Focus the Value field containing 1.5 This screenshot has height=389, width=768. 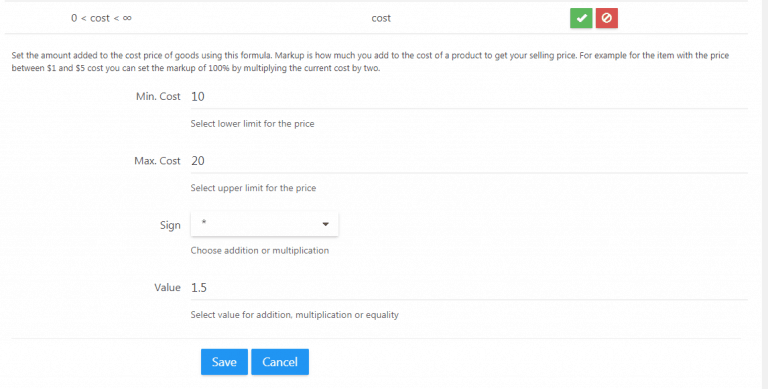[x=469, y=288]
